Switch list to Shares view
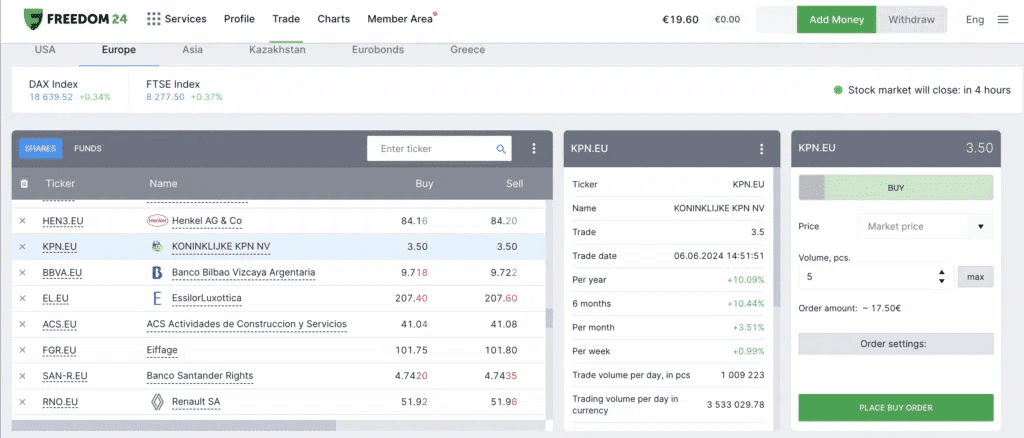 [x=40, y=149]
